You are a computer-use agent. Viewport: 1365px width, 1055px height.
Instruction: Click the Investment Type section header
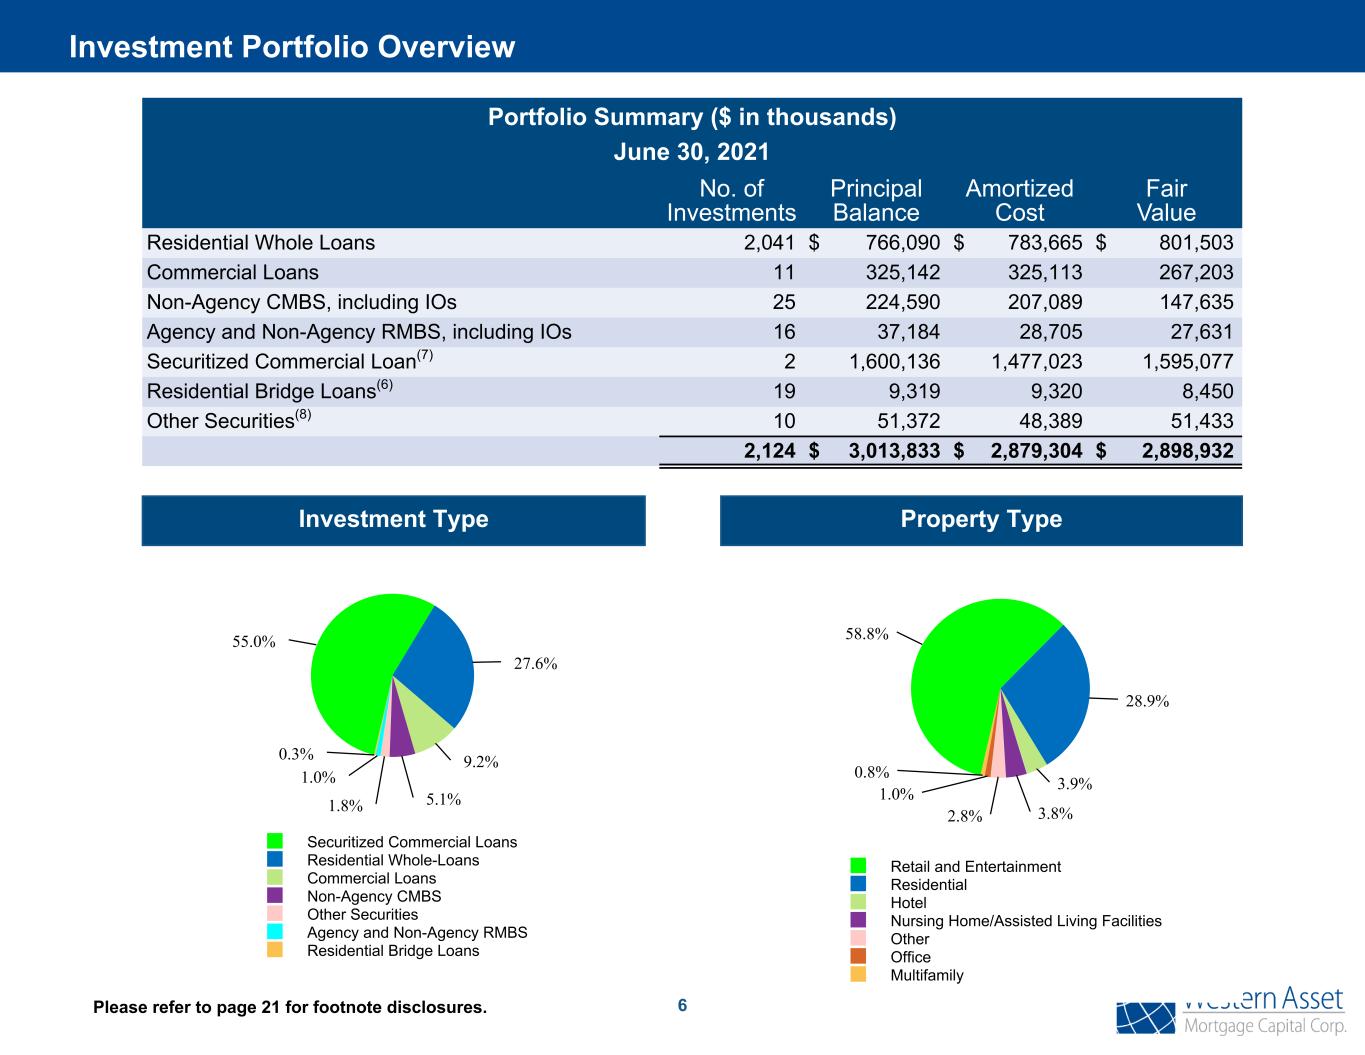[393, 520]
